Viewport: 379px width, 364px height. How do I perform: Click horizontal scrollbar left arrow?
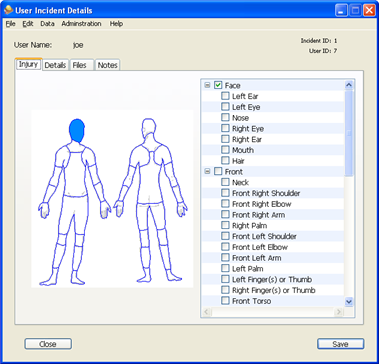206,312
